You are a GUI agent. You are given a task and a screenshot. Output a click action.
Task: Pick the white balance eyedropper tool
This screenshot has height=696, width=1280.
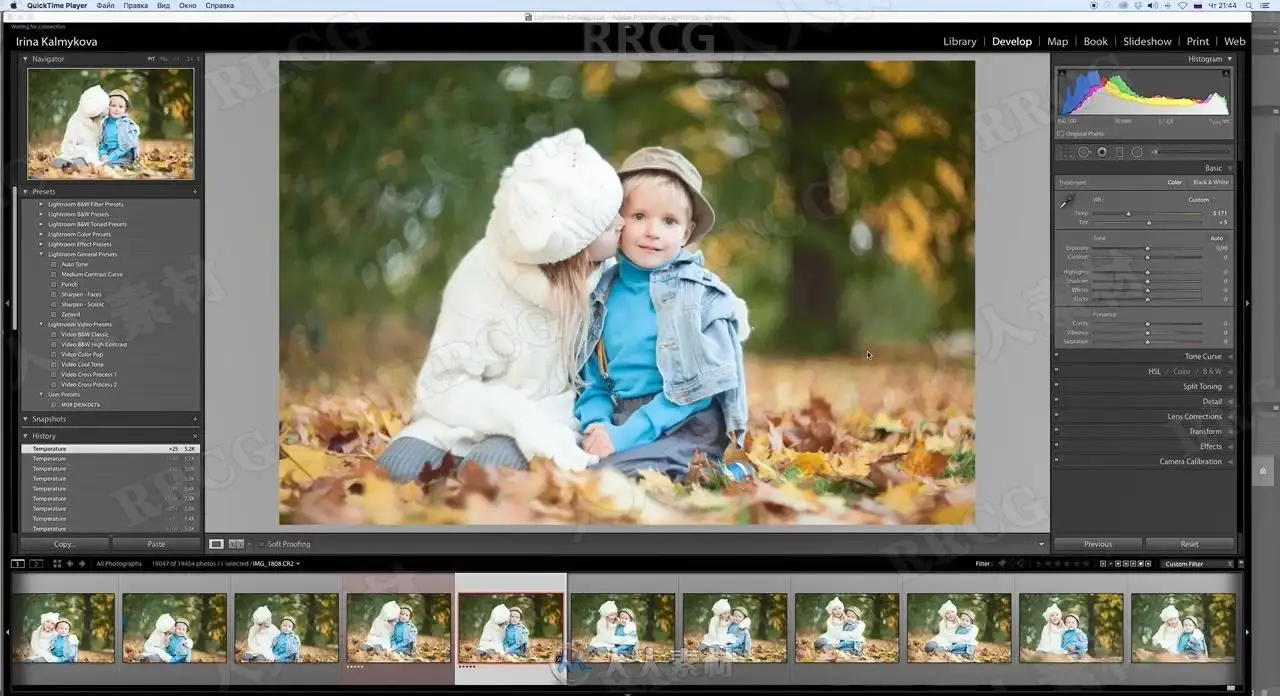click(1068, 202)
